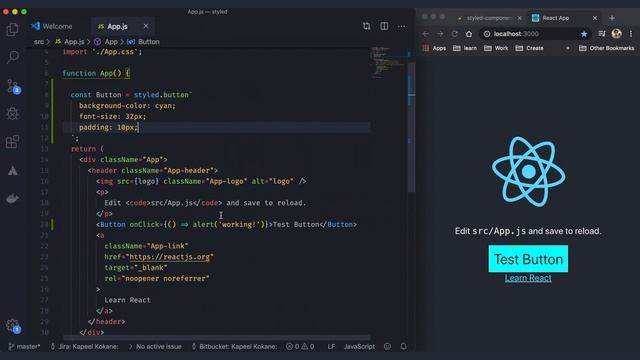This screenshot has width=640, height=360.
Task: Click Jira: Kapeel Kokane status item
Action: [x=84, y=347]
